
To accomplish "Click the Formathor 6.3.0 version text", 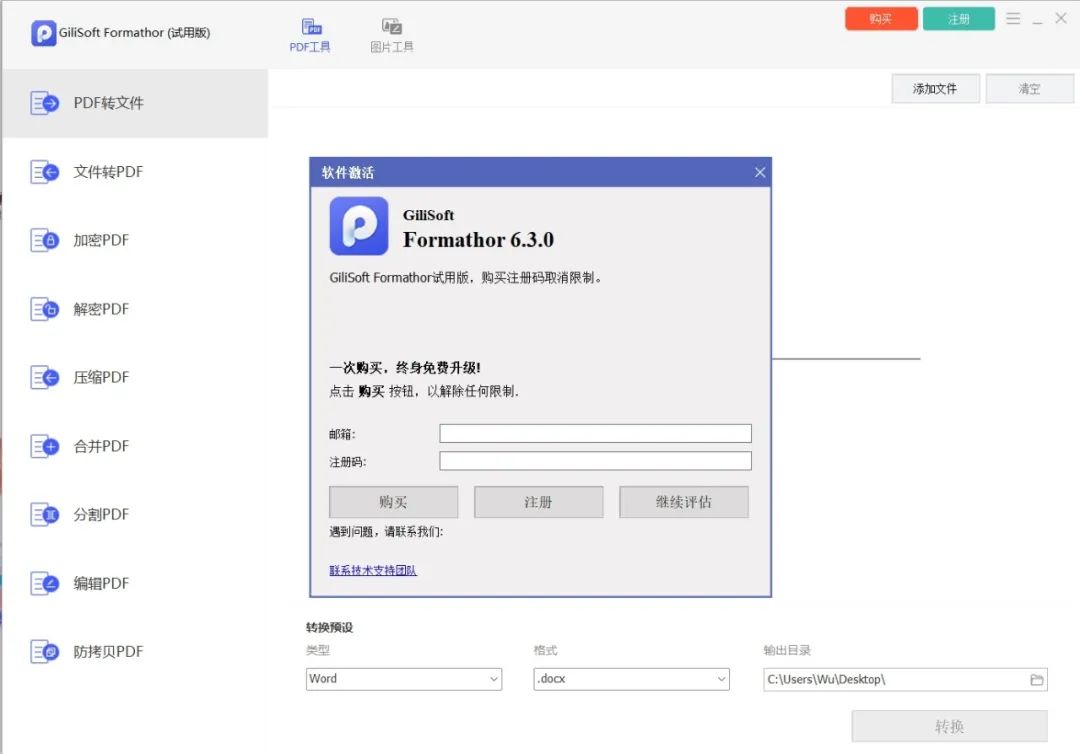I will pos(478,240).
